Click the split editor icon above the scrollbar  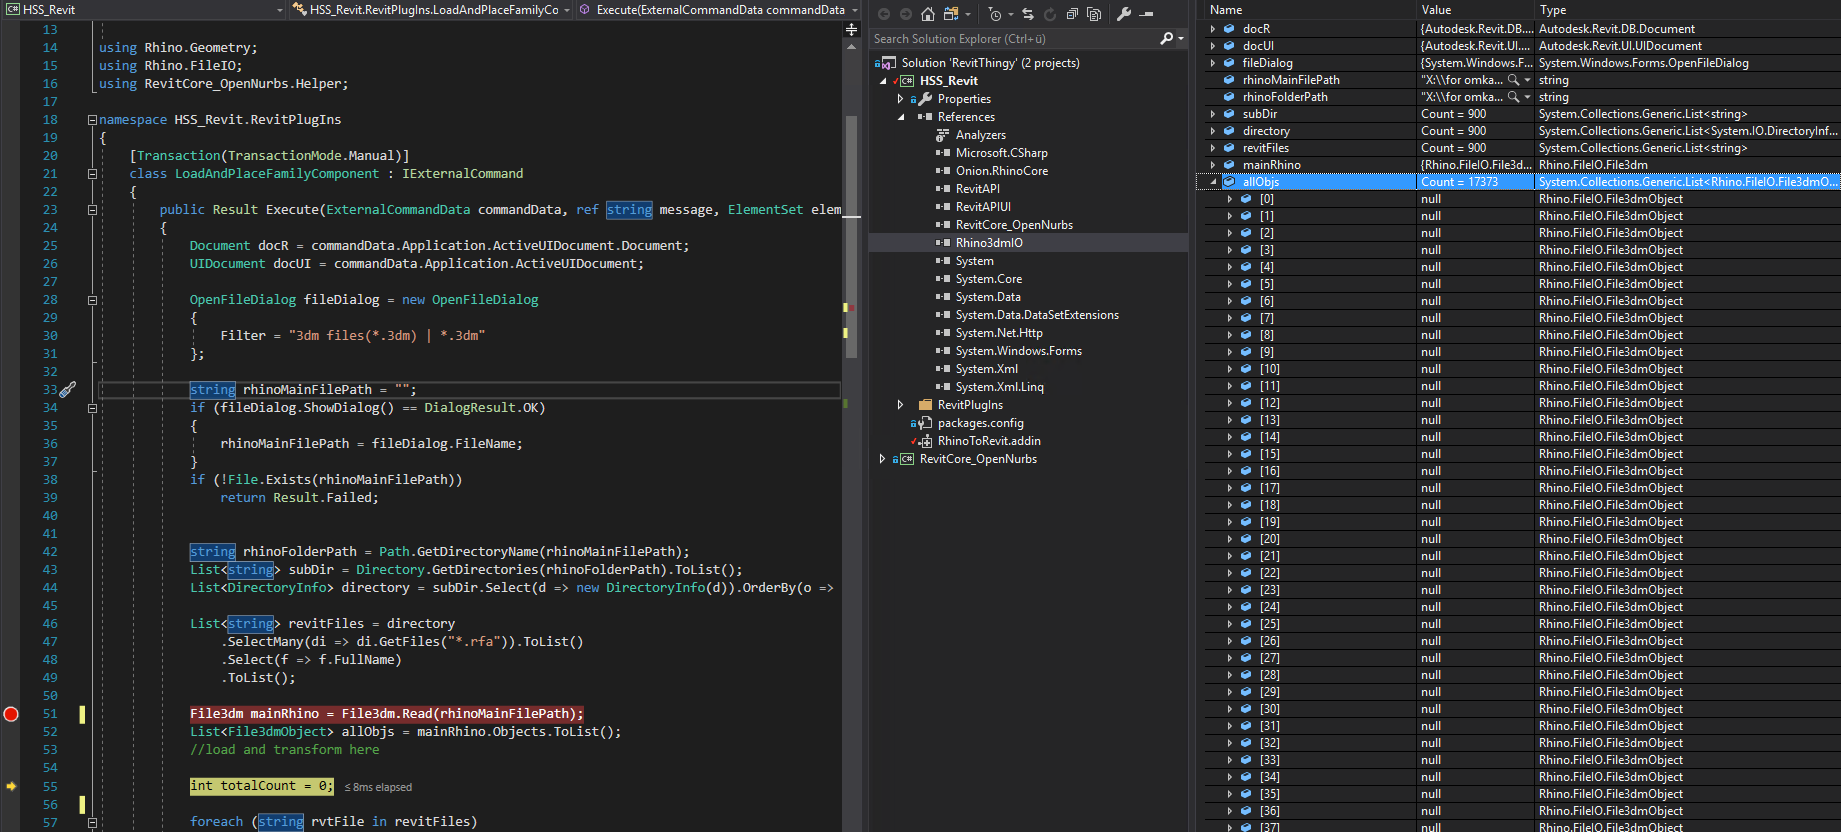click(851, 30)
